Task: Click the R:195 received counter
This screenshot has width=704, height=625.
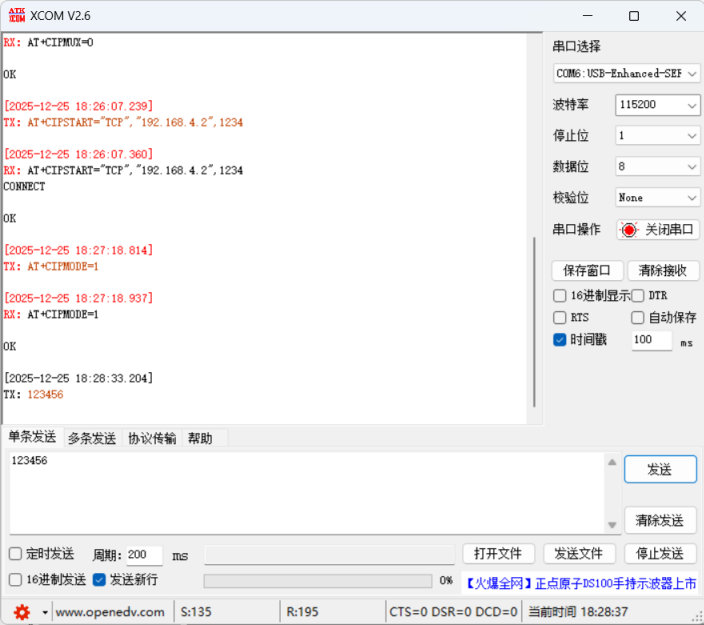Action: point(302,612)
